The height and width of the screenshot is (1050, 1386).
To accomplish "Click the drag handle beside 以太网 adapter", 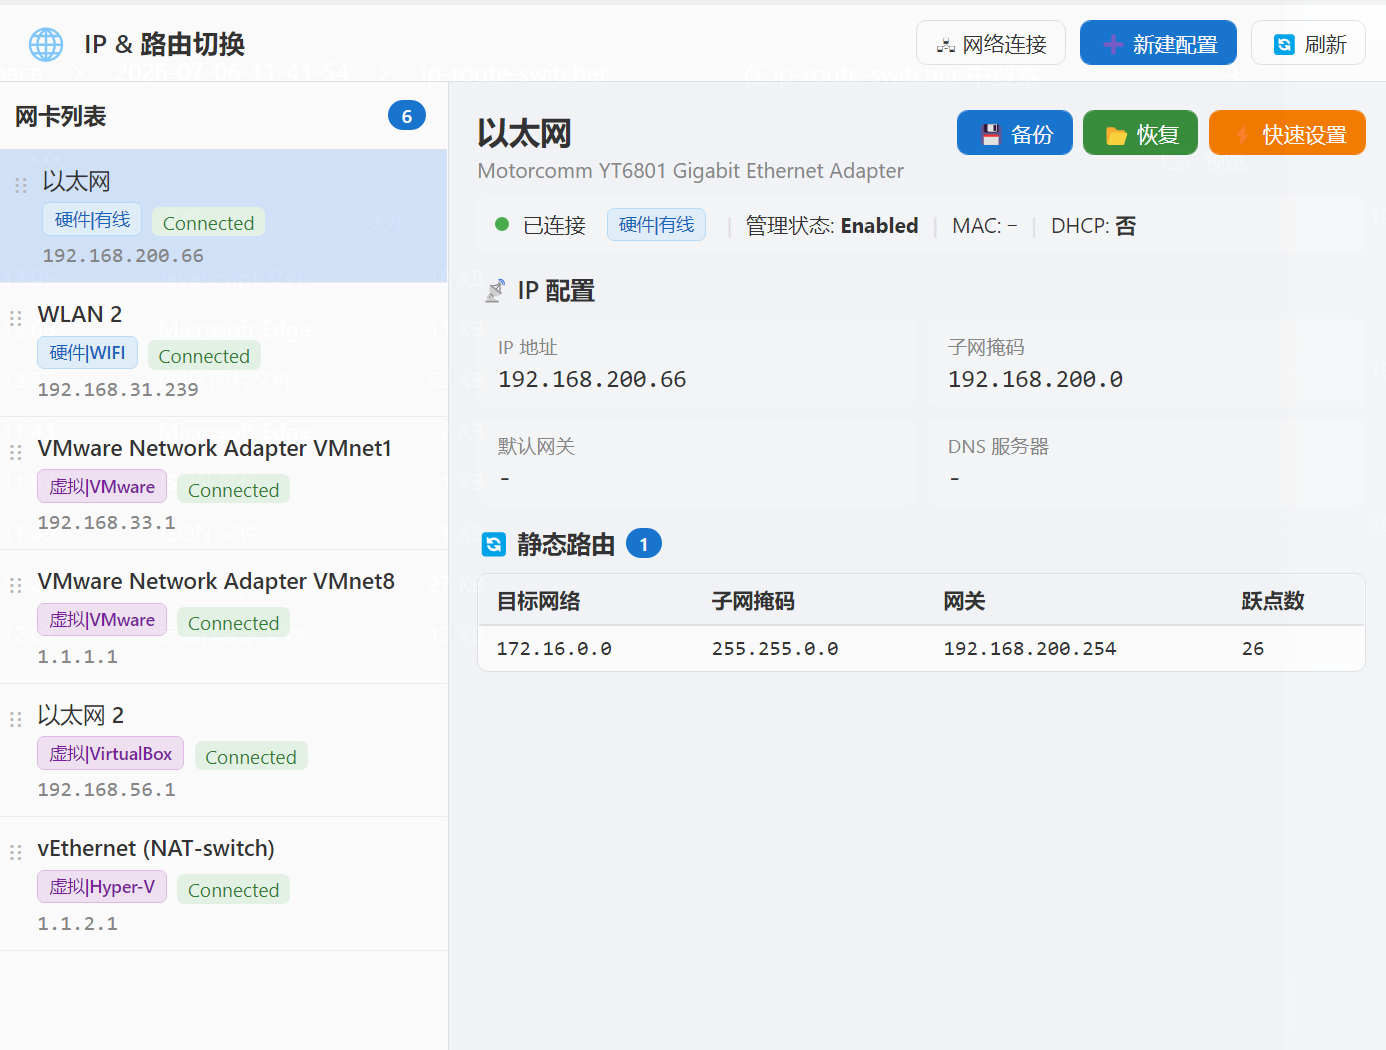I will 20,186.
